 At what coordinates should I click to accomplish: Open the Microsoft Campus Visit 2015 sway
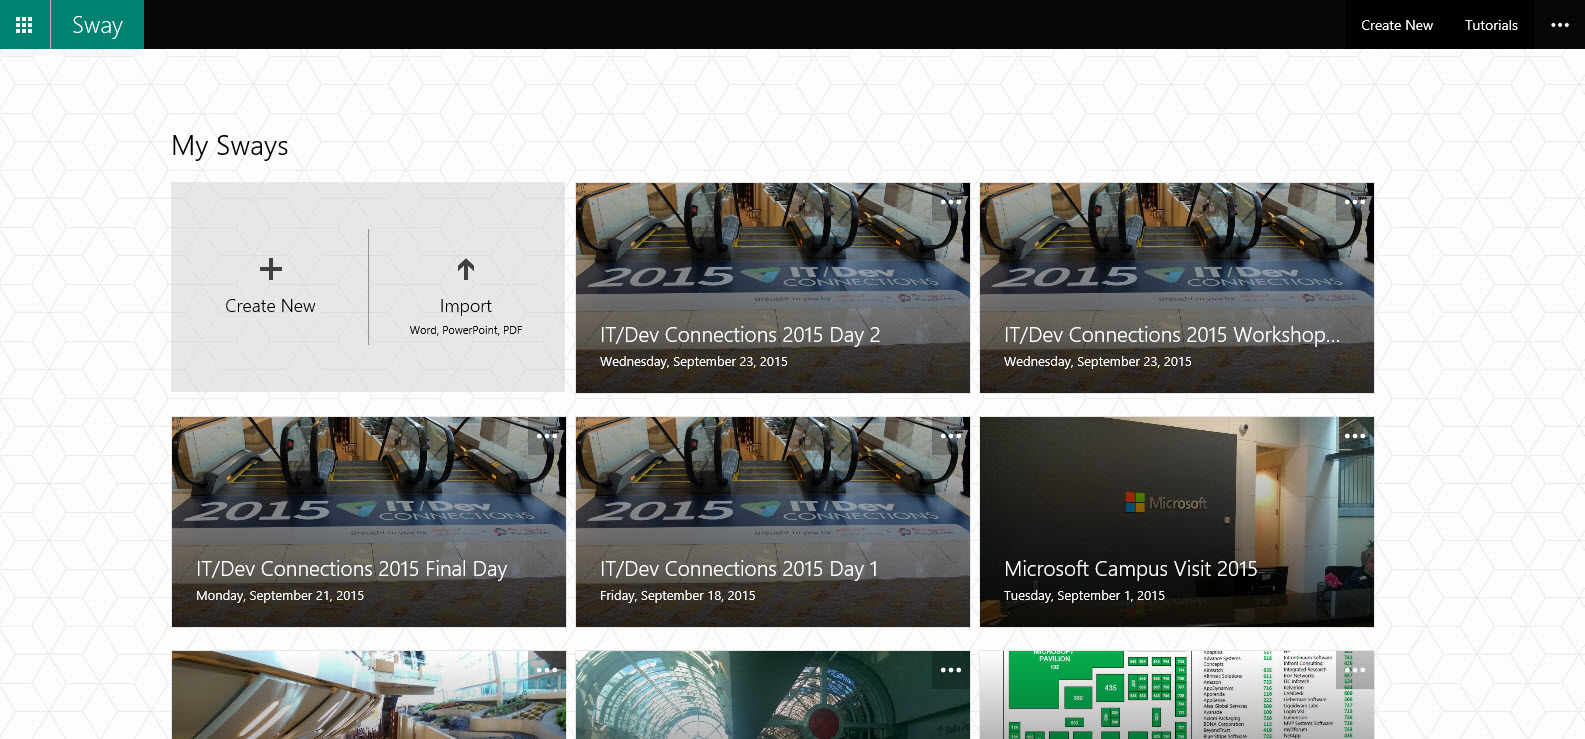click(x=1130, y=569)
